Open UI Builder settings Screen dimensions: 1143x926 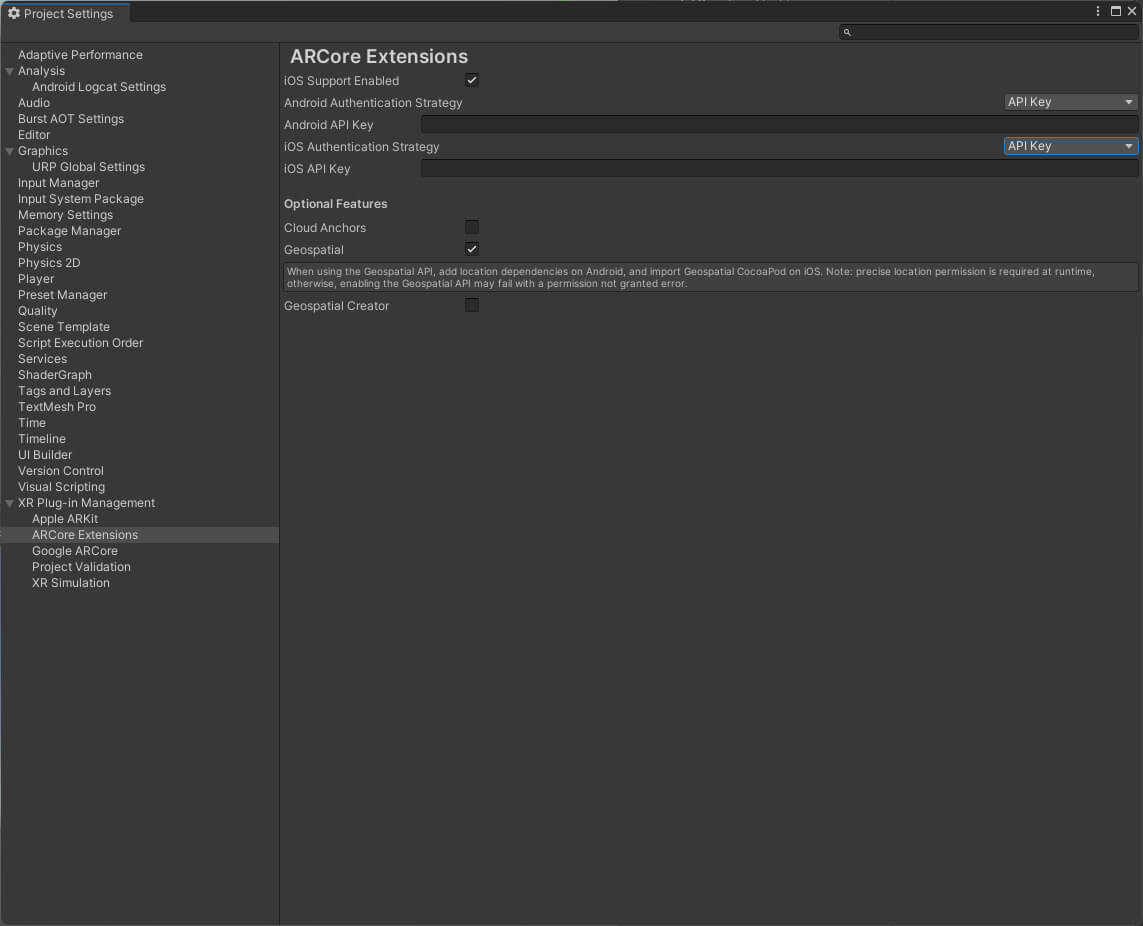pyautogui.click(x=45, y=456)
